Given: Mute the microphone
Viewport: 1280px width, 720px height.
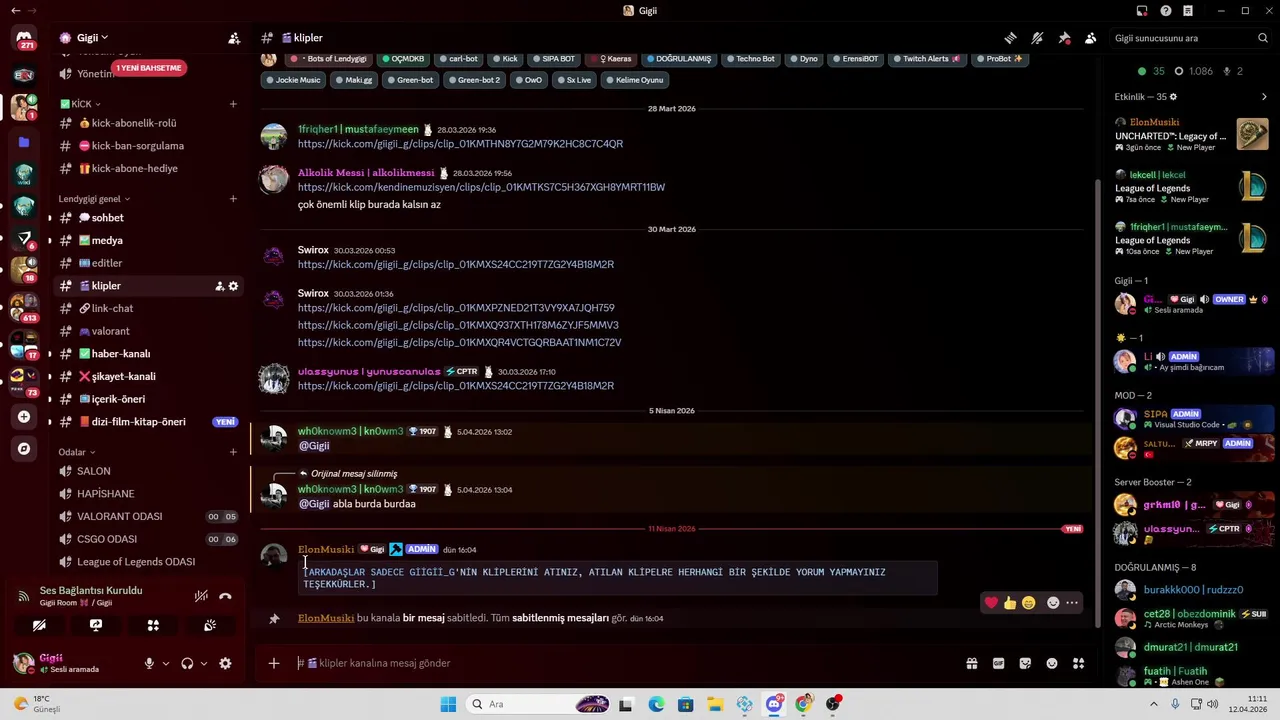Looking at the screenshot, I should (149, 663).
